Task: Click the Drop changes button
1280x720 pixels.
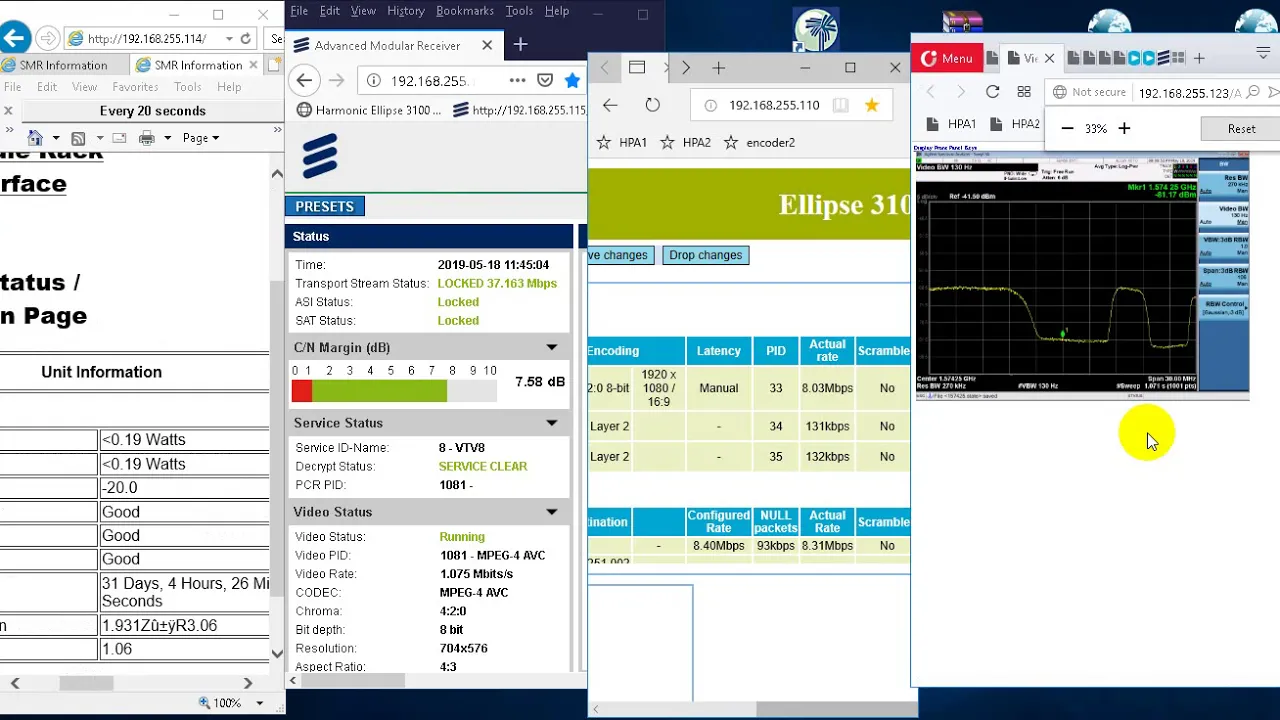Action: point(706,255)
